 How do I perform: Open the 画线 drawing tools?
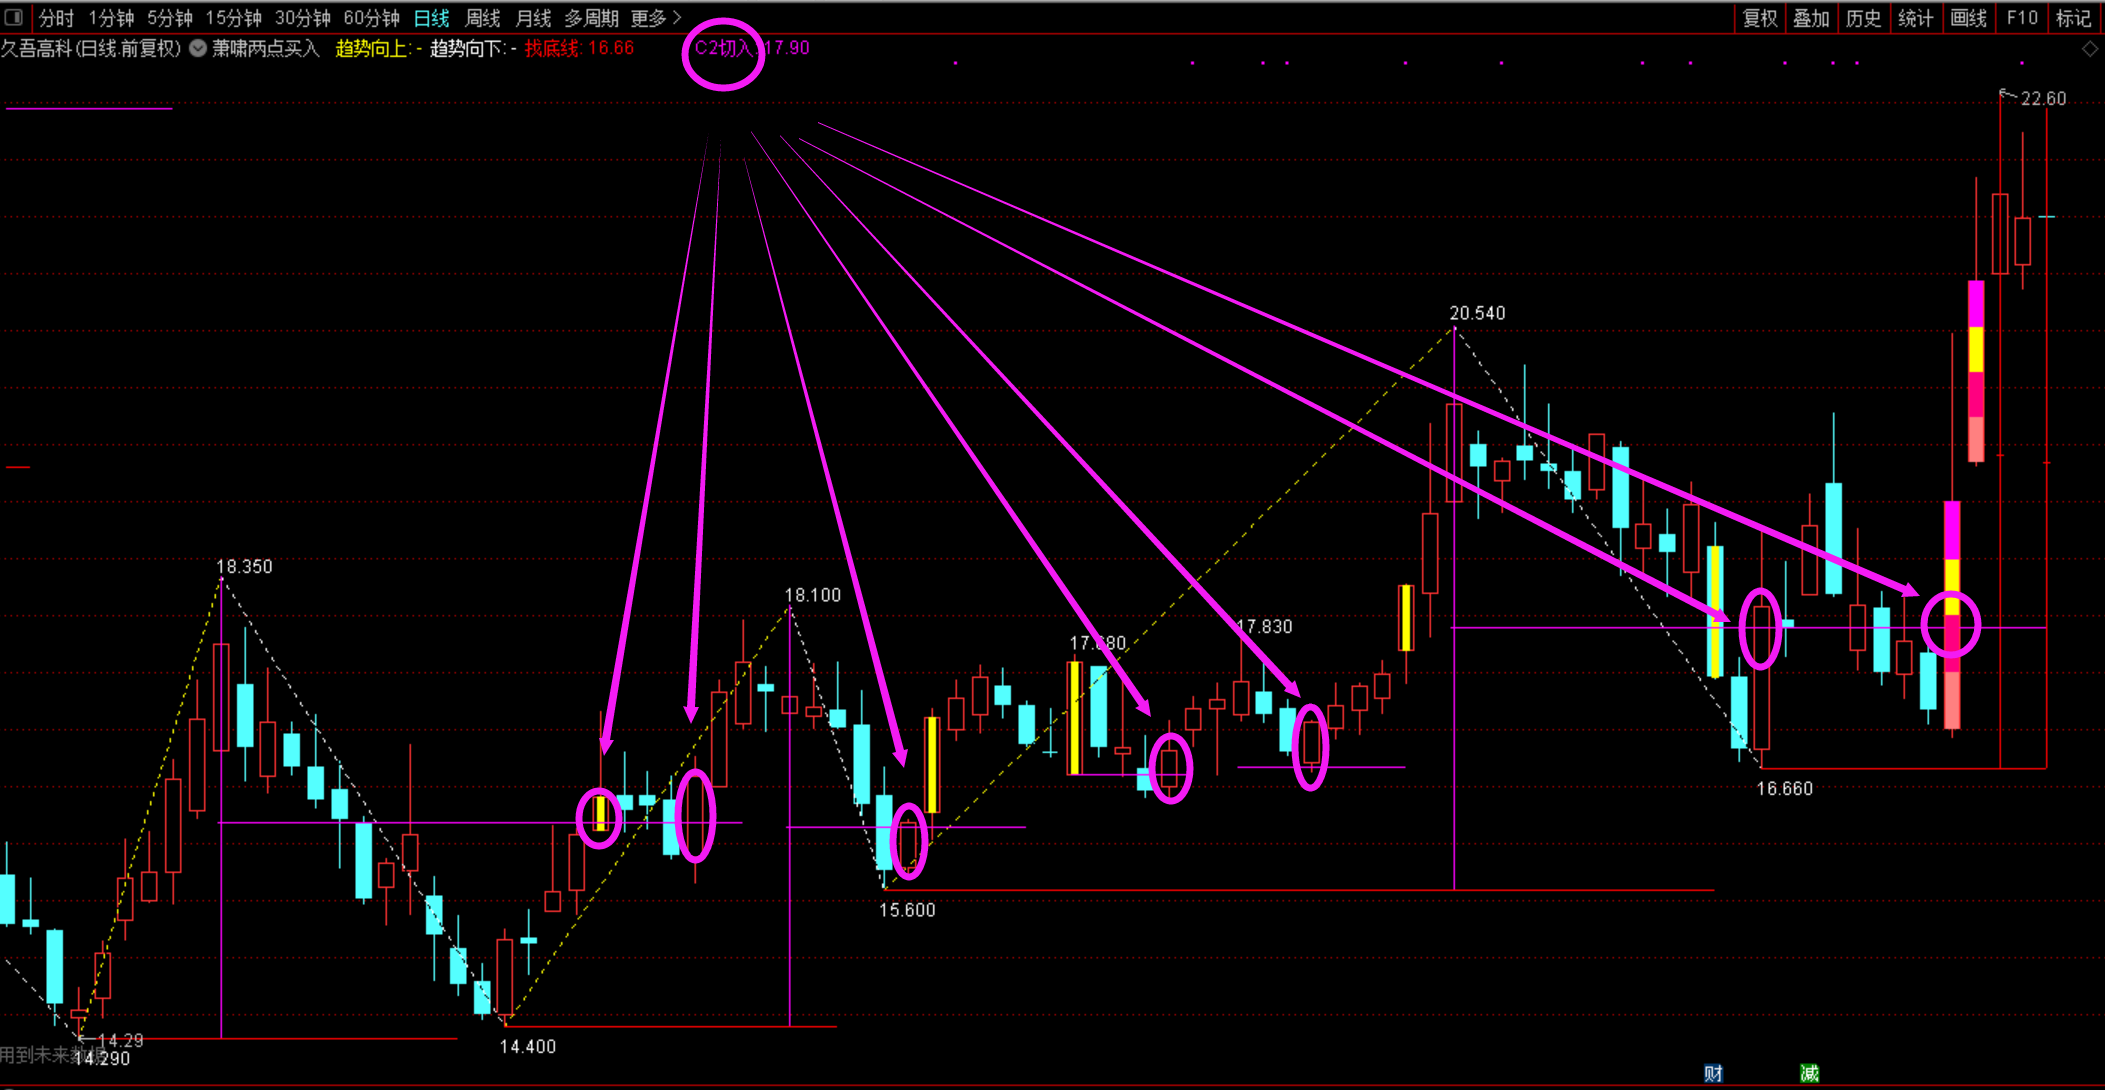1968,18
